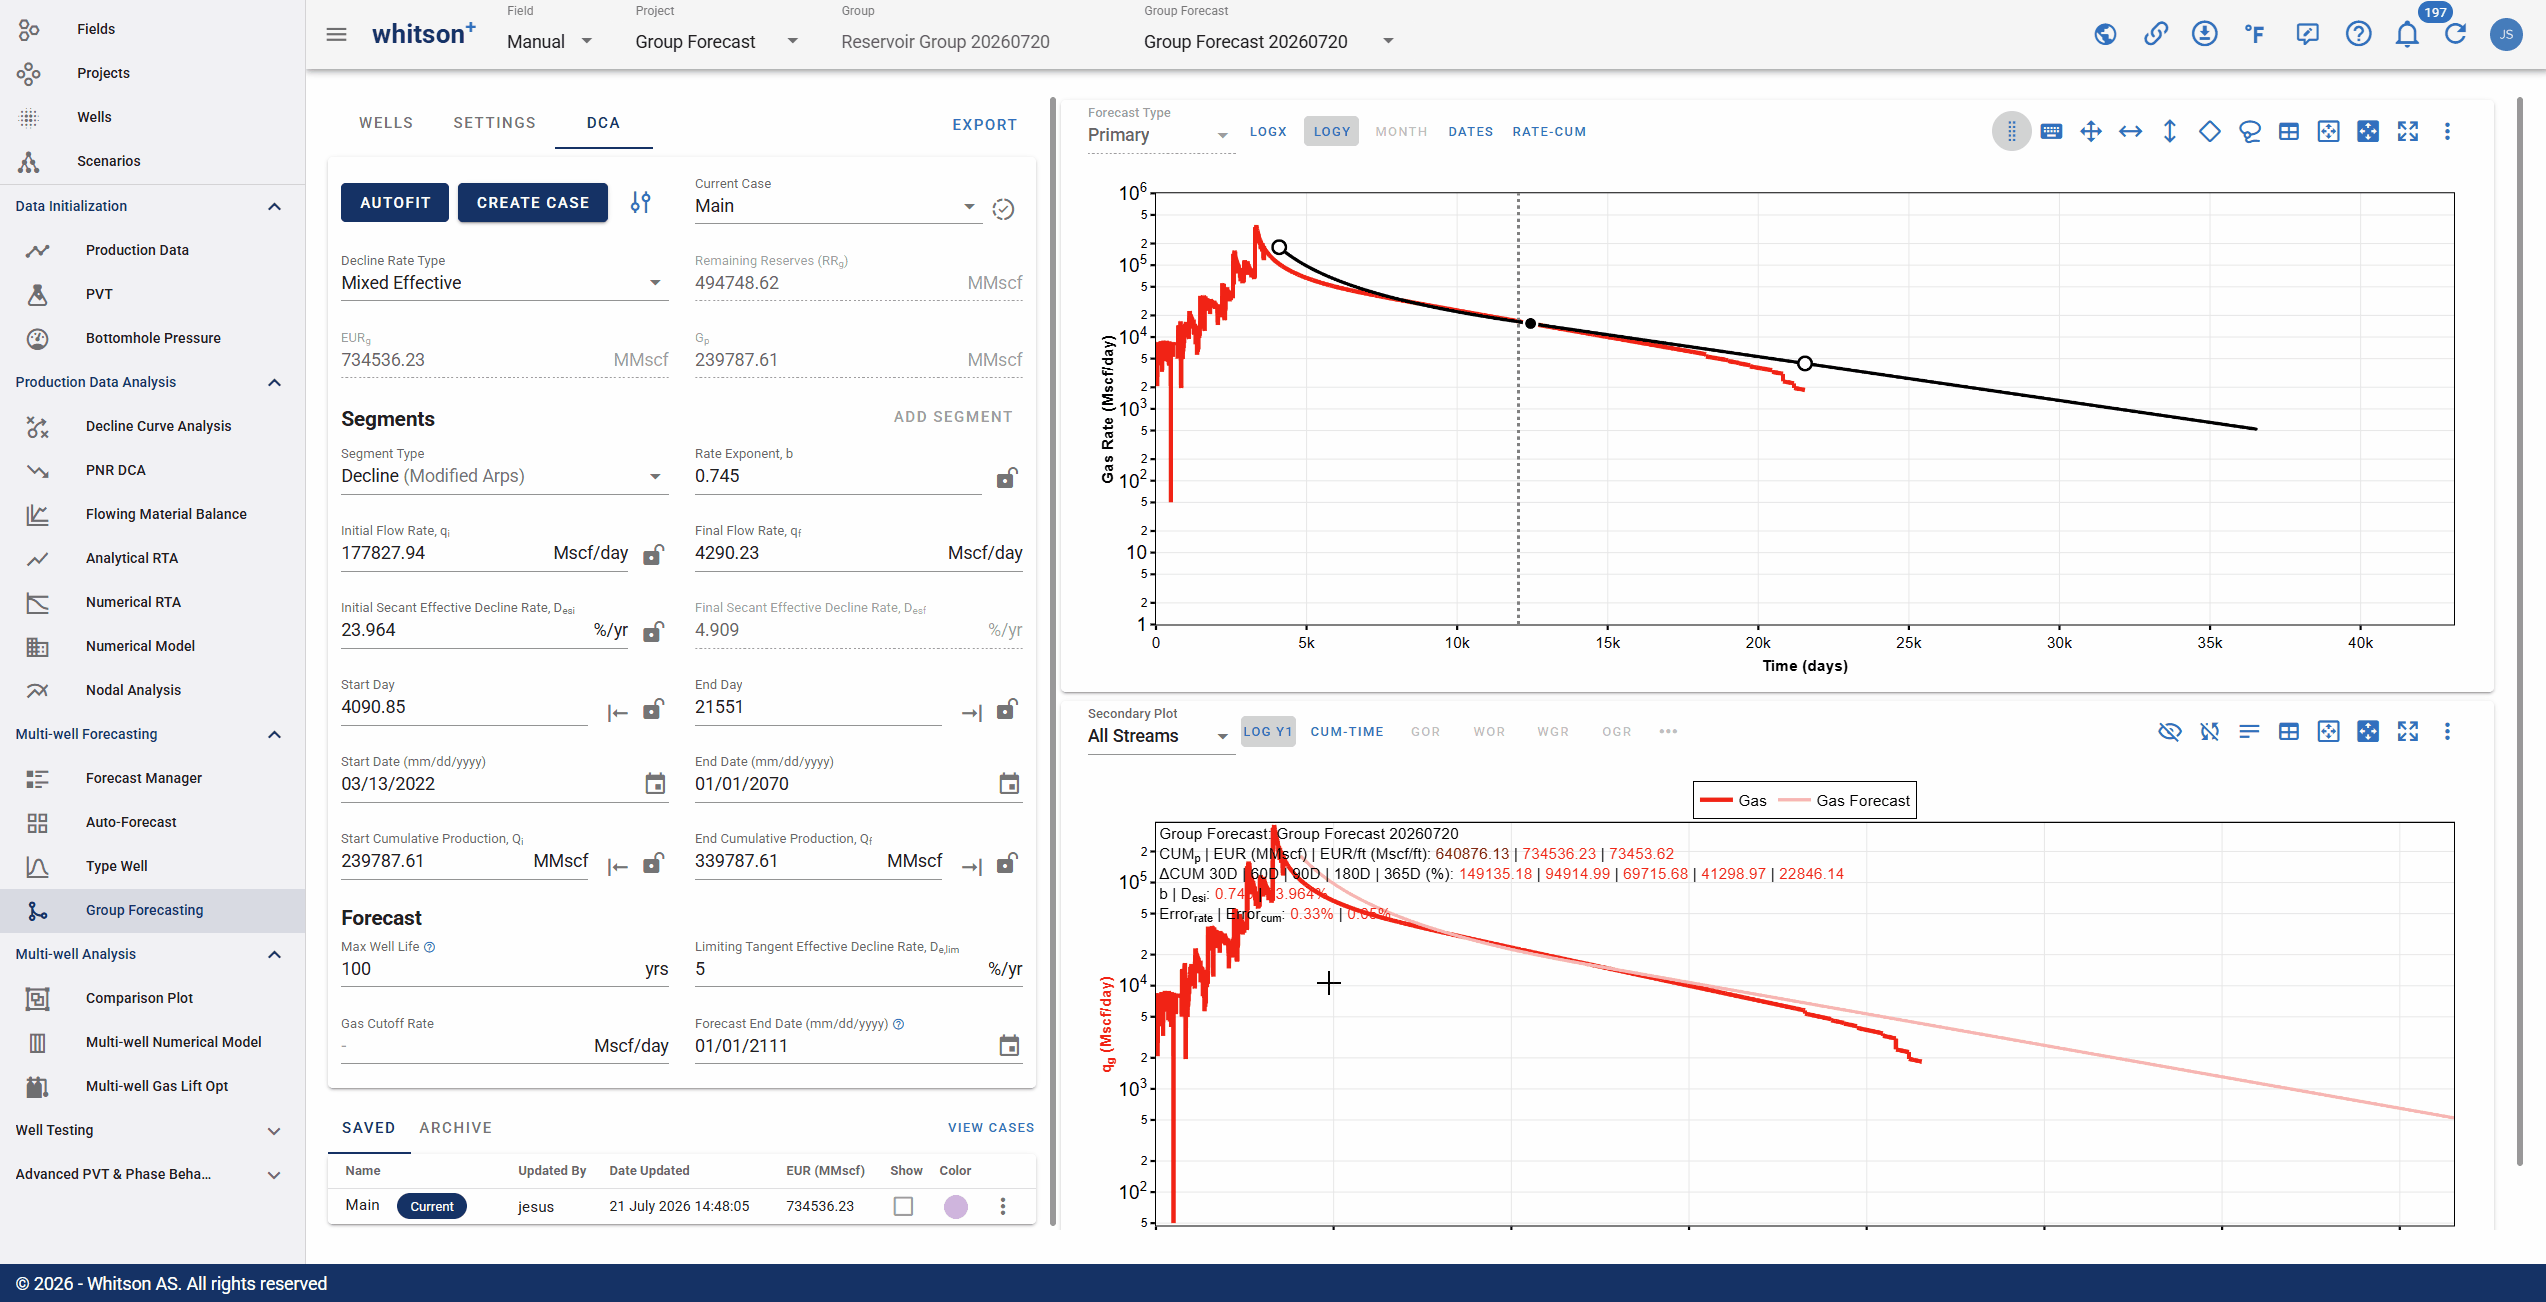
Task: Click the lines legend icon on the secondary plot
Action: pos(2249,732)
